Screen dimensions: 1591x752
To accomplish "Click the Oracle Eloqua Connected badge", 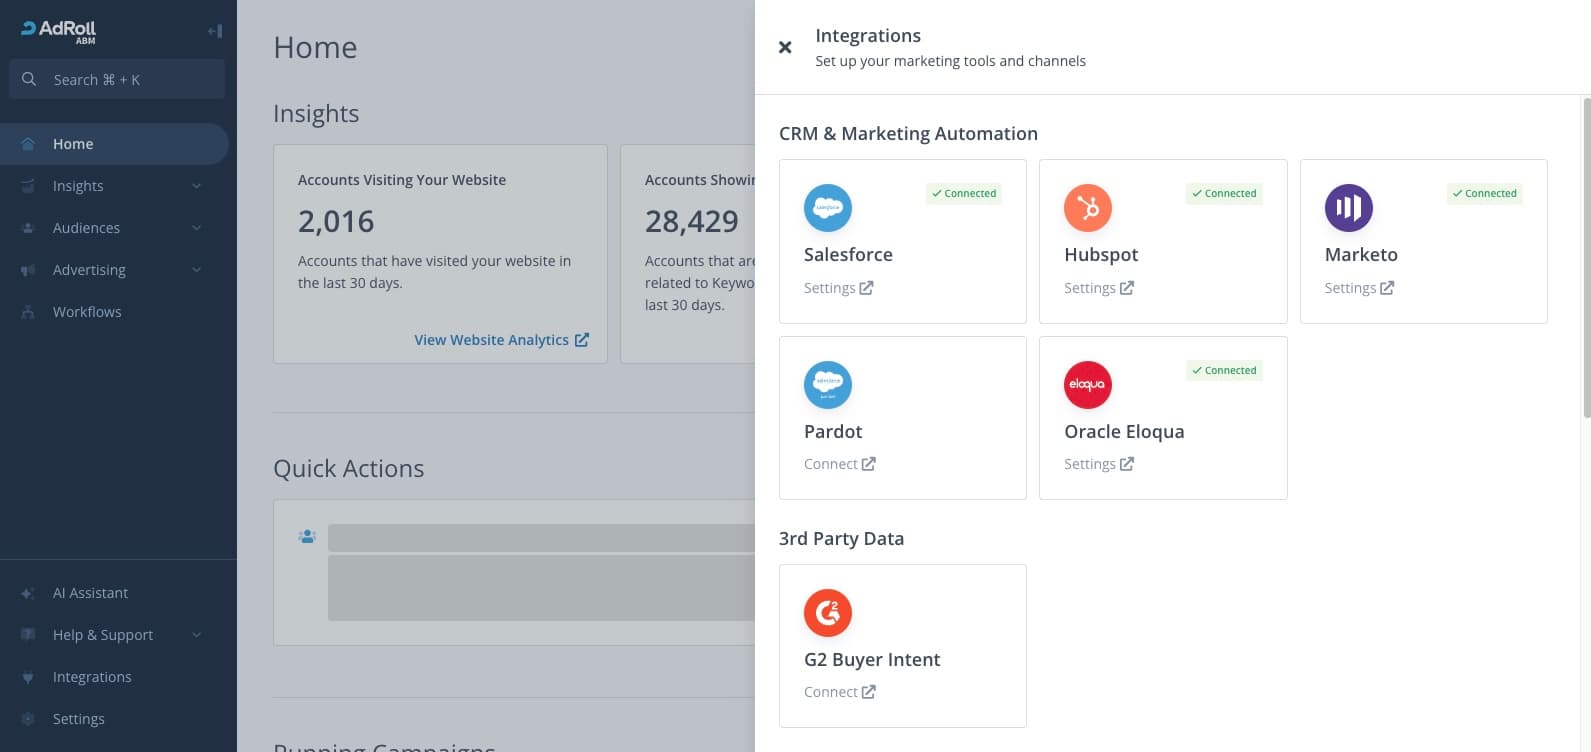I will coord(1224,370).
